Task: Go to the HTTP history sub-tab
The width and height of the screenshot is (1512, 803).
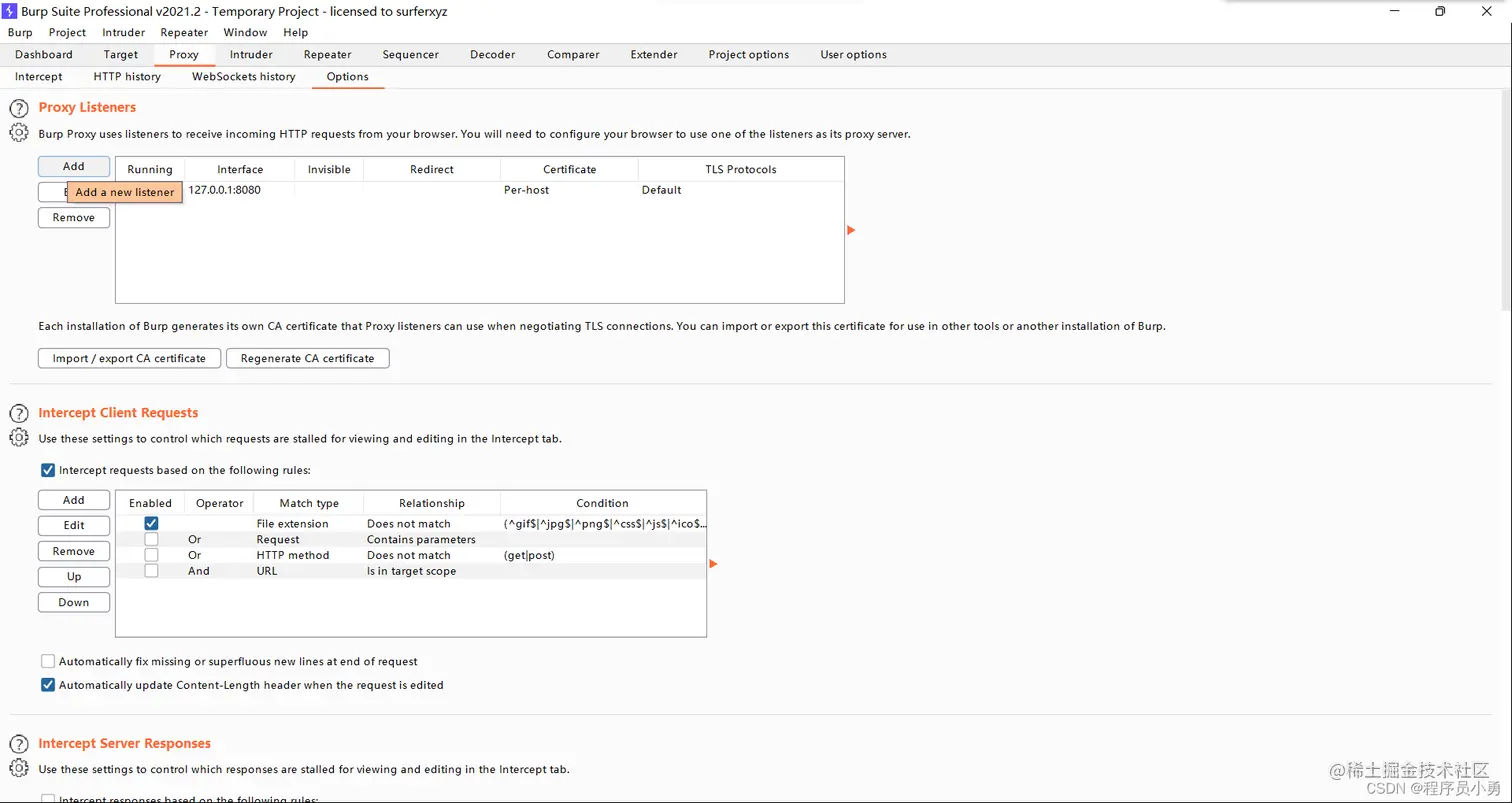Action: pyautogui.click(x=127, y=76)
